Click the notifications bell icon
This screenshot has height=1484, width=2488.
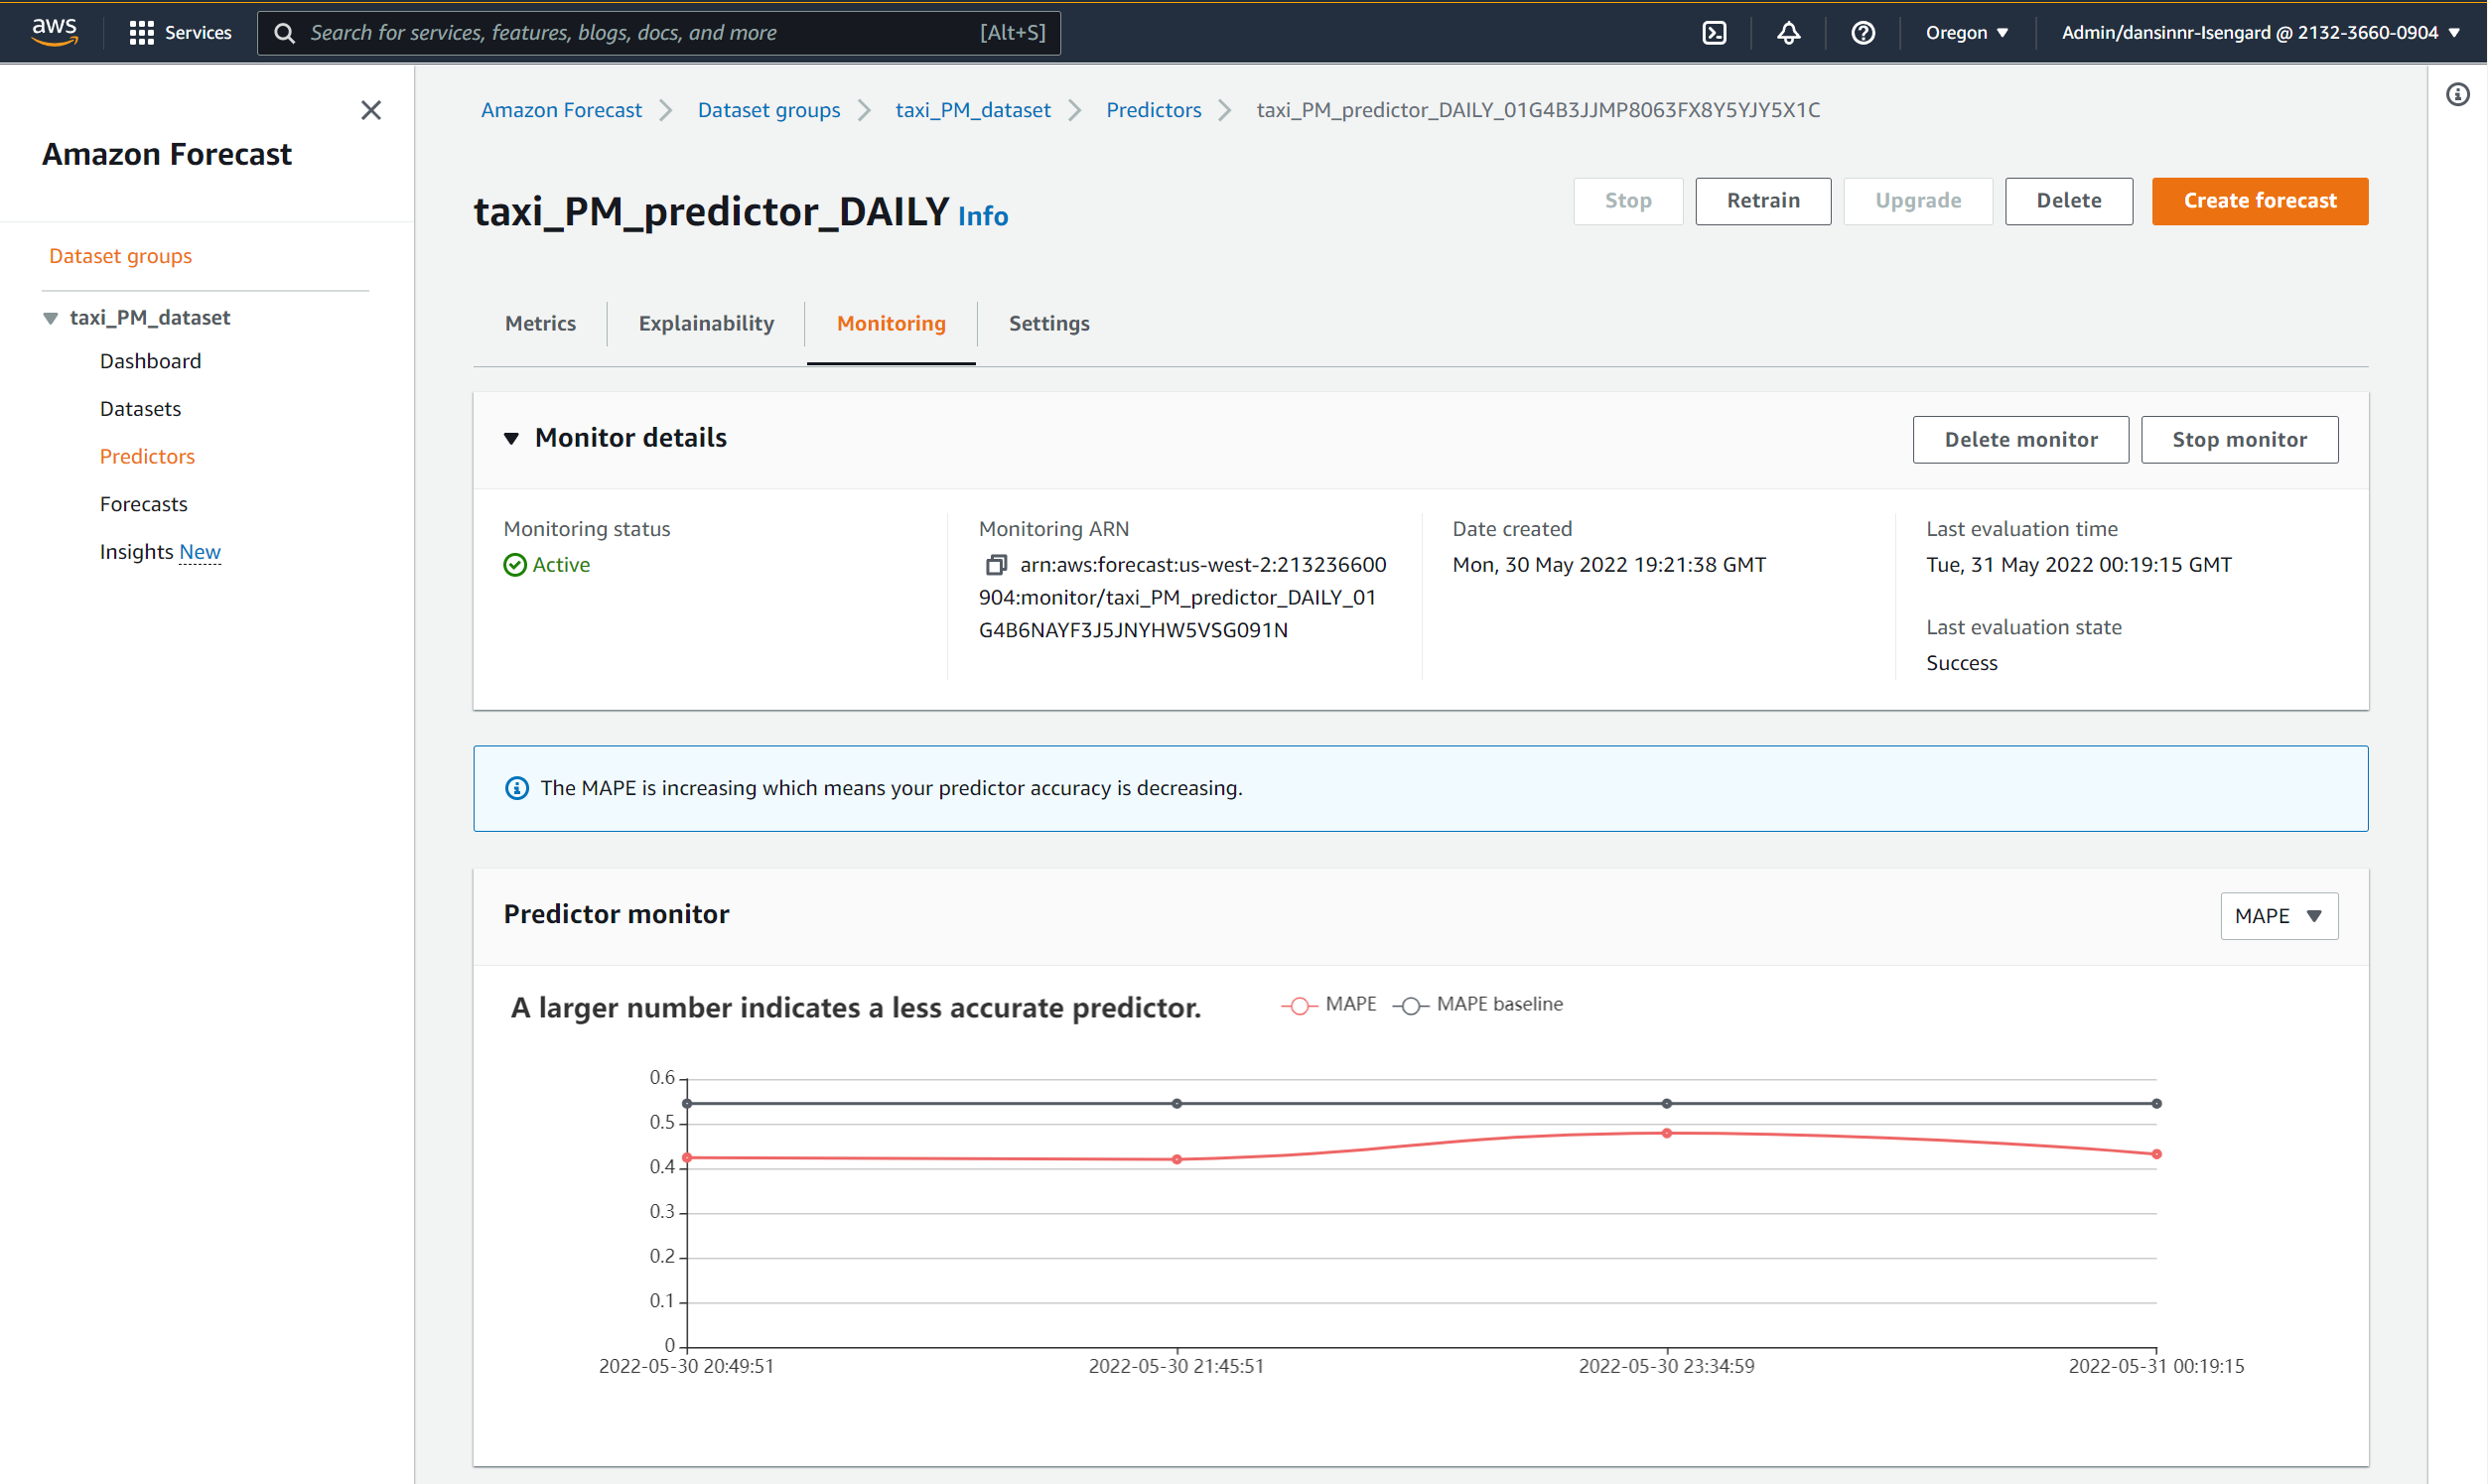click(1788, 33)
